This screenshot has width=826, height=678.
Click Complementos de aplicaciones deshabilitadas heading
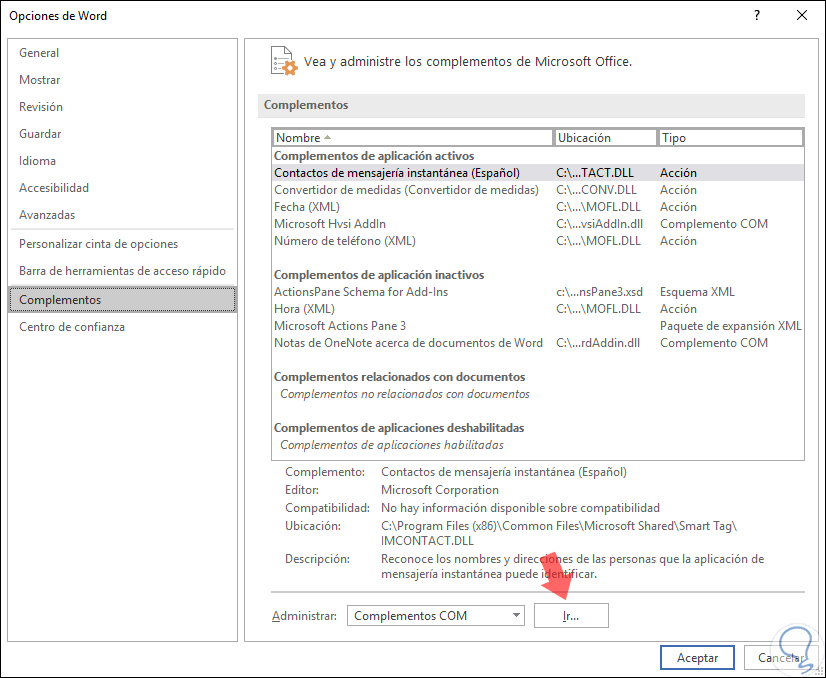(399, 428)
